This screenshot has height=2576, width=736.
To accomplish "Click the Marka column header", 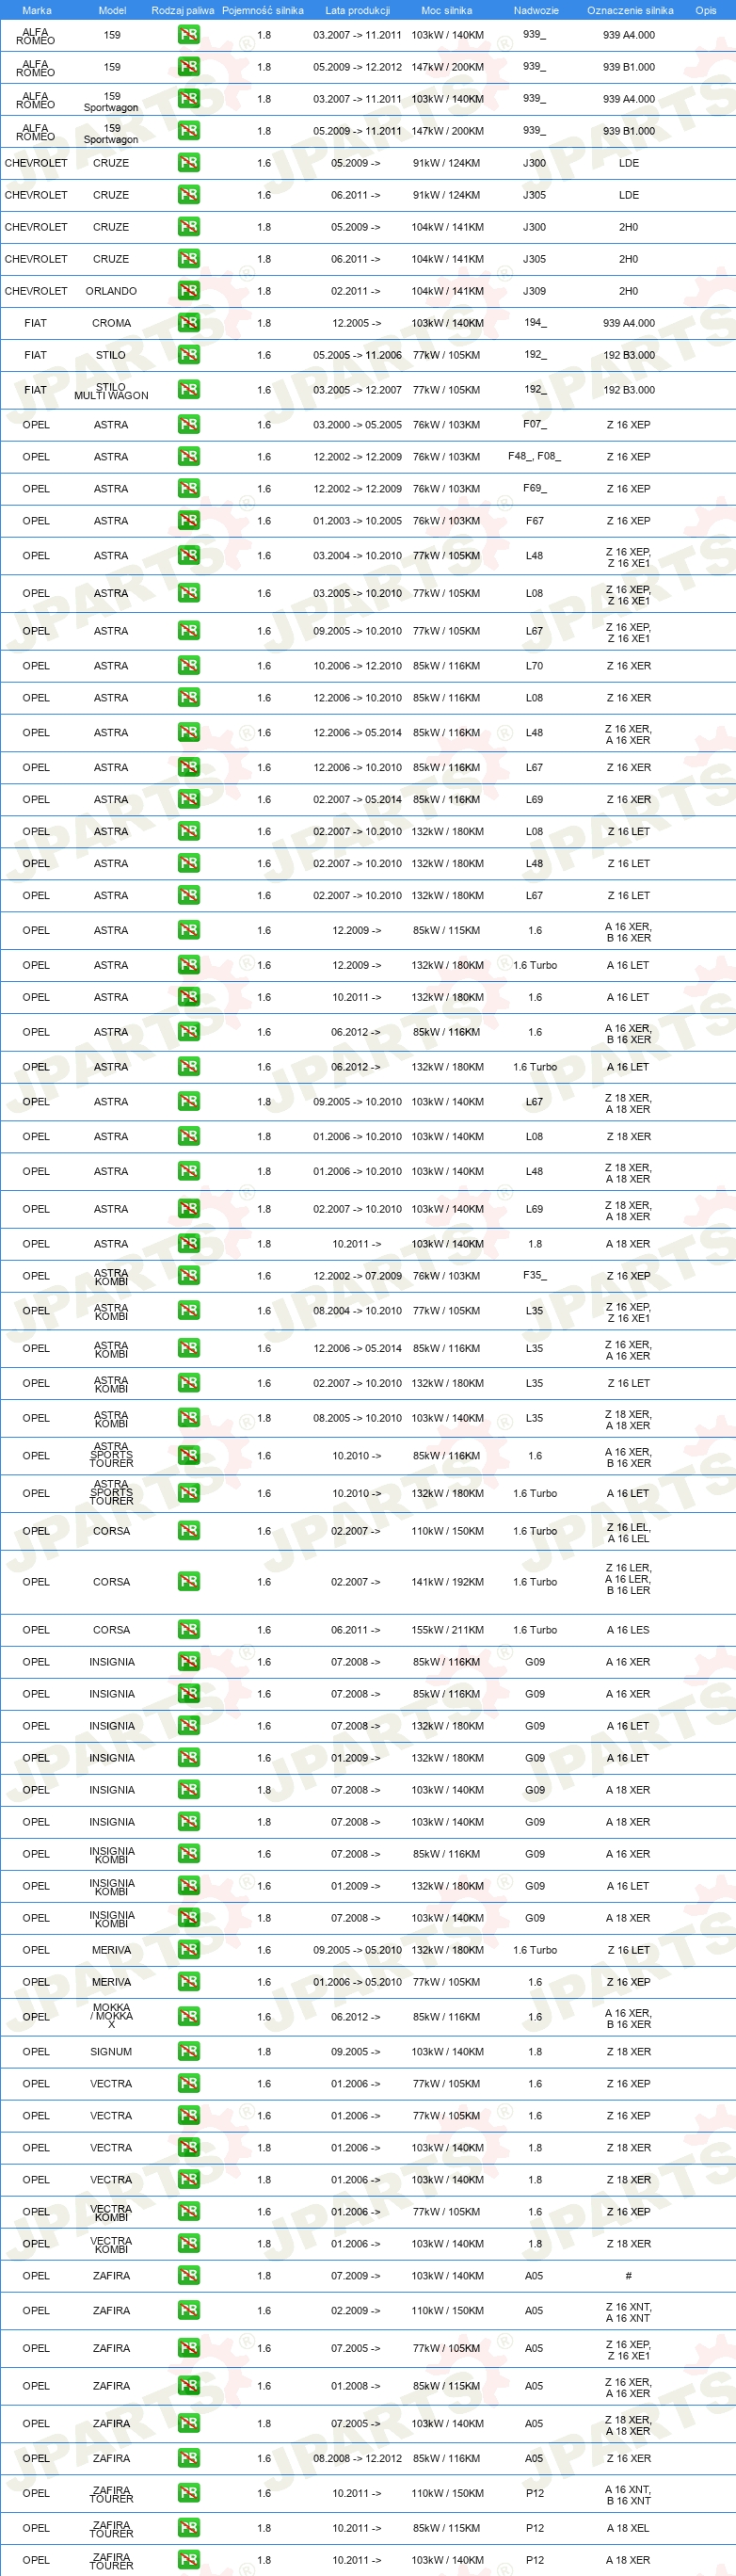I will pos(36,10).
